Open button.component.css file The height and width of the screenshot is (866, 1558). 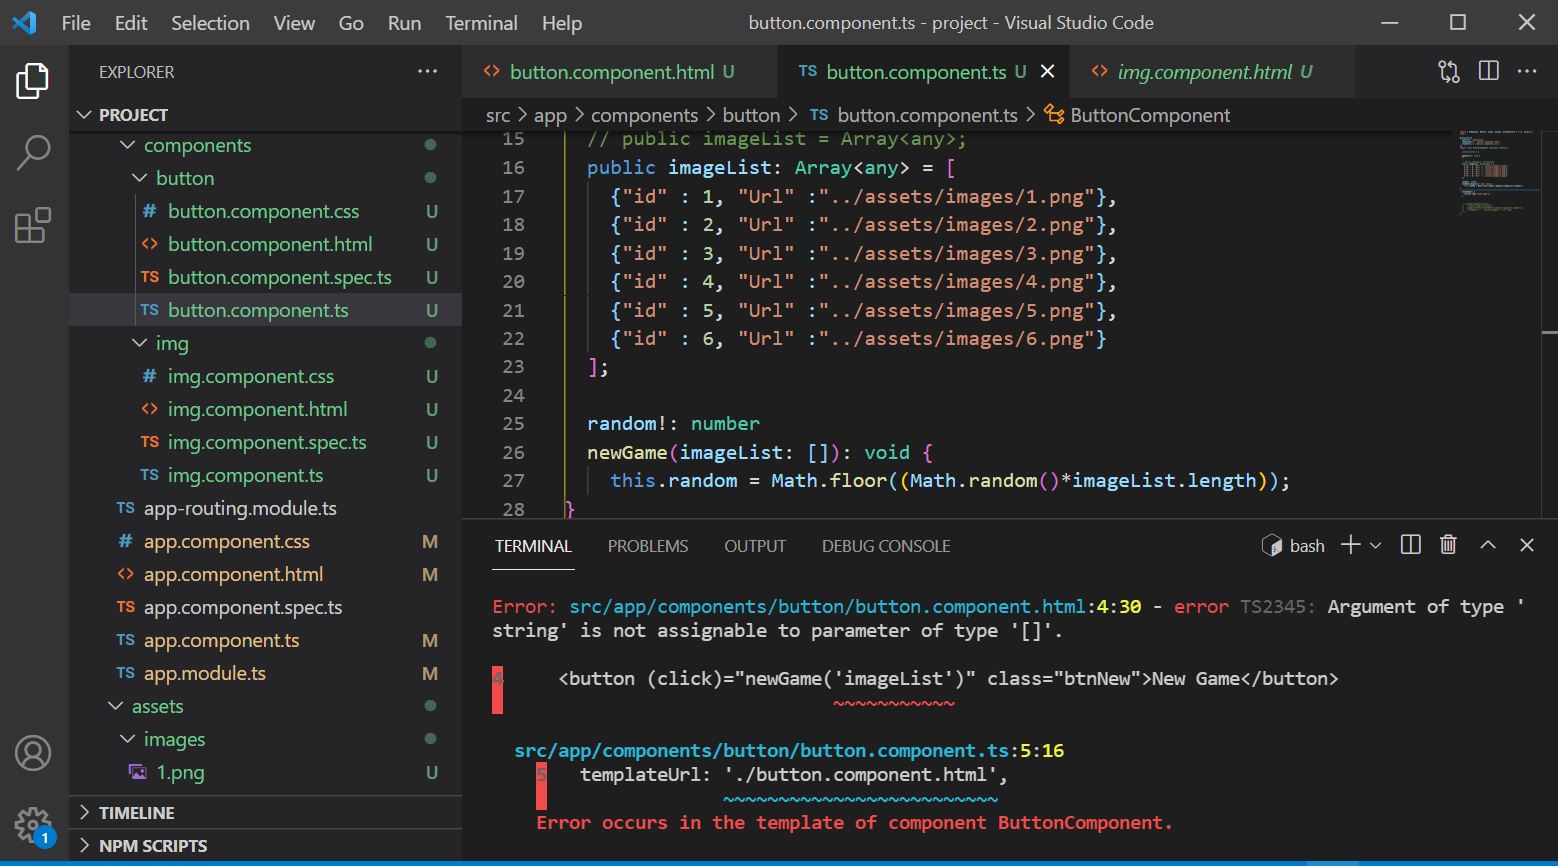pos(265,211)
